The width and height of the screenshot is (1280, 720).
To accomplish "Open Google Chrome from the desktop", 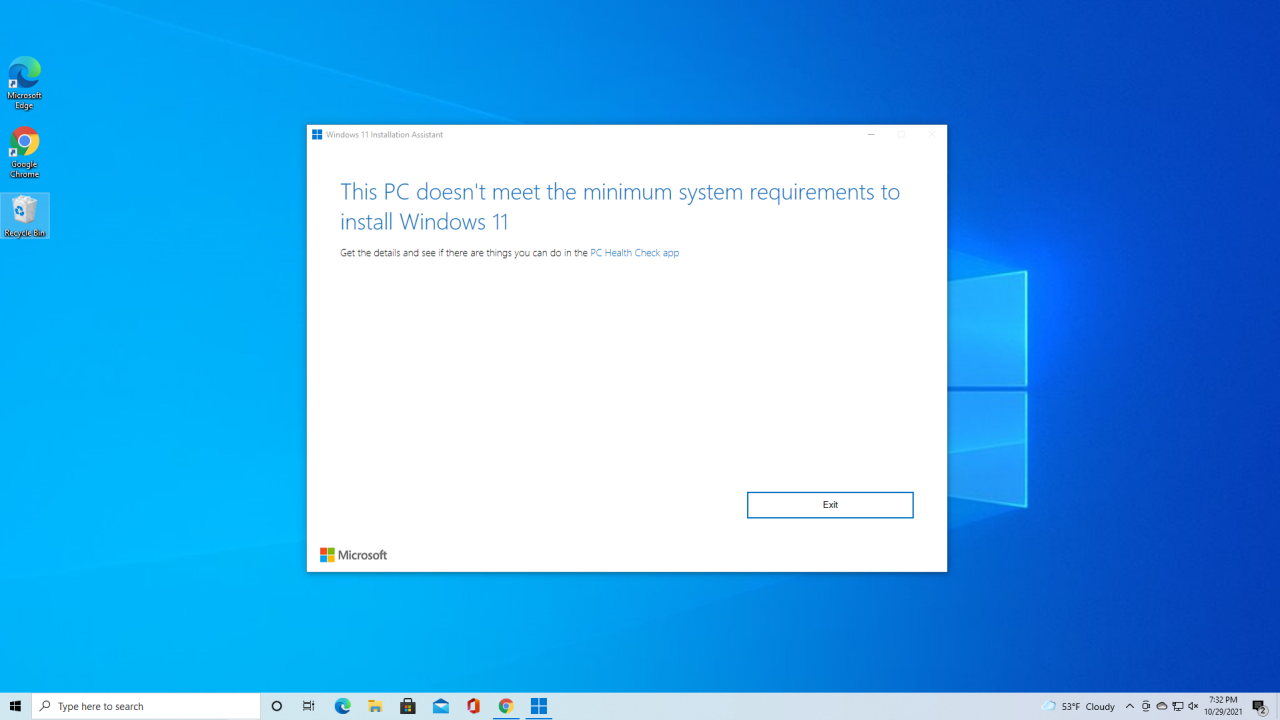I will (24, 143).
